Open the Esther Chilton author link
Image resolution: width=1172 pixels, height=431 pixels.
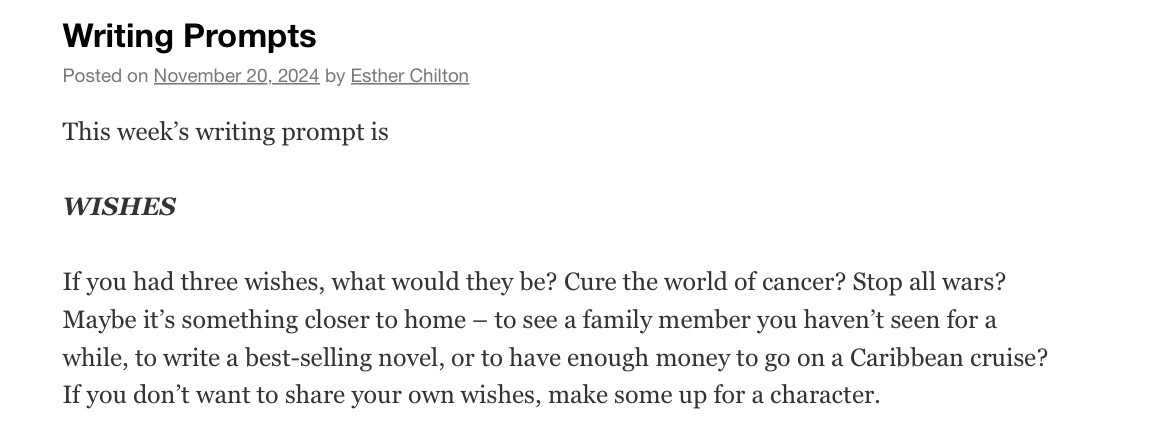[409, 76]
